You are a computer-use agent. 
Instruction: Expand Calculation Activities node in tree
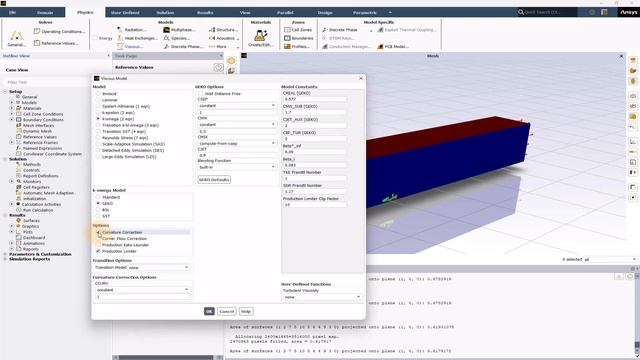pyautogui.click(x=11, y=204)
